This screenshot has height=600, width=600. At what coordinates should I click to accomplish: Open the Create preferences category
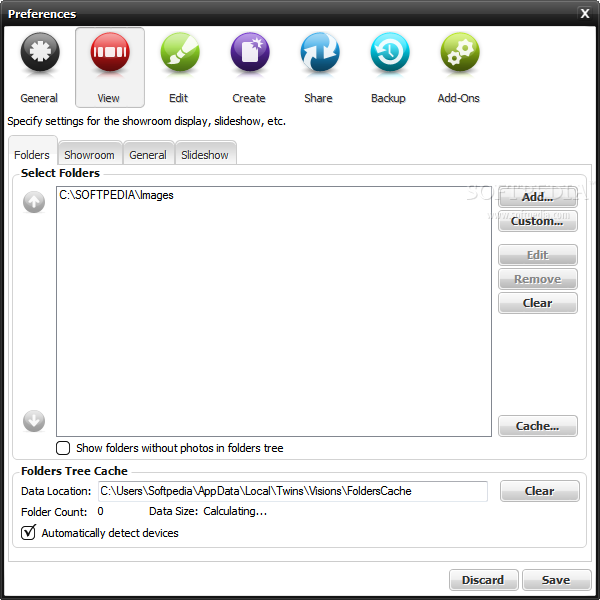pyautogui.click(x=249, y=67)
